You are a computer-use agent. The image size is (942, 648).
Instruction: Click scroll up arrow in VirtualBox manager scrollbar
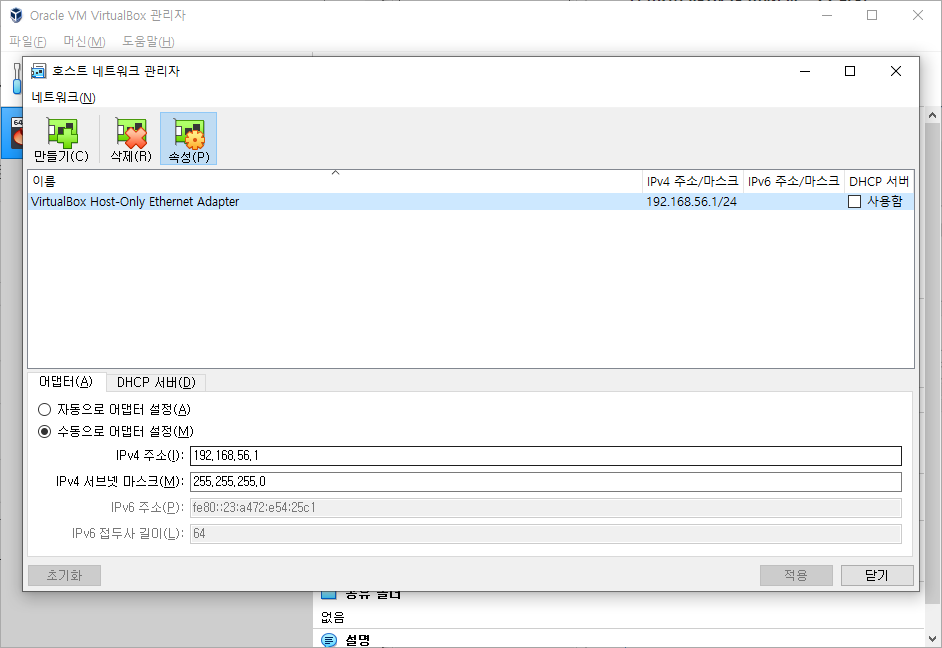[932, 115]
